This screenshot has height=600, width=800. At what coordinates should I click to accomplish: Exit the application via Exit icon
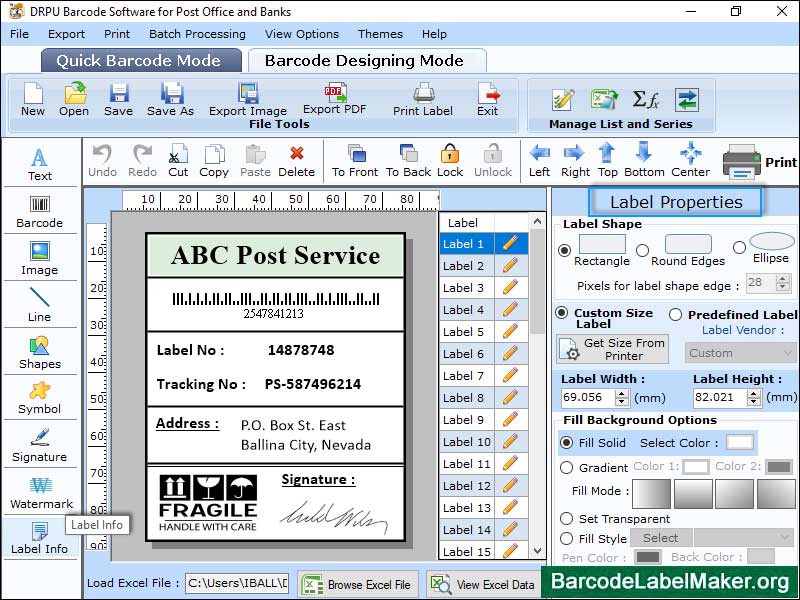click(487, 99)
